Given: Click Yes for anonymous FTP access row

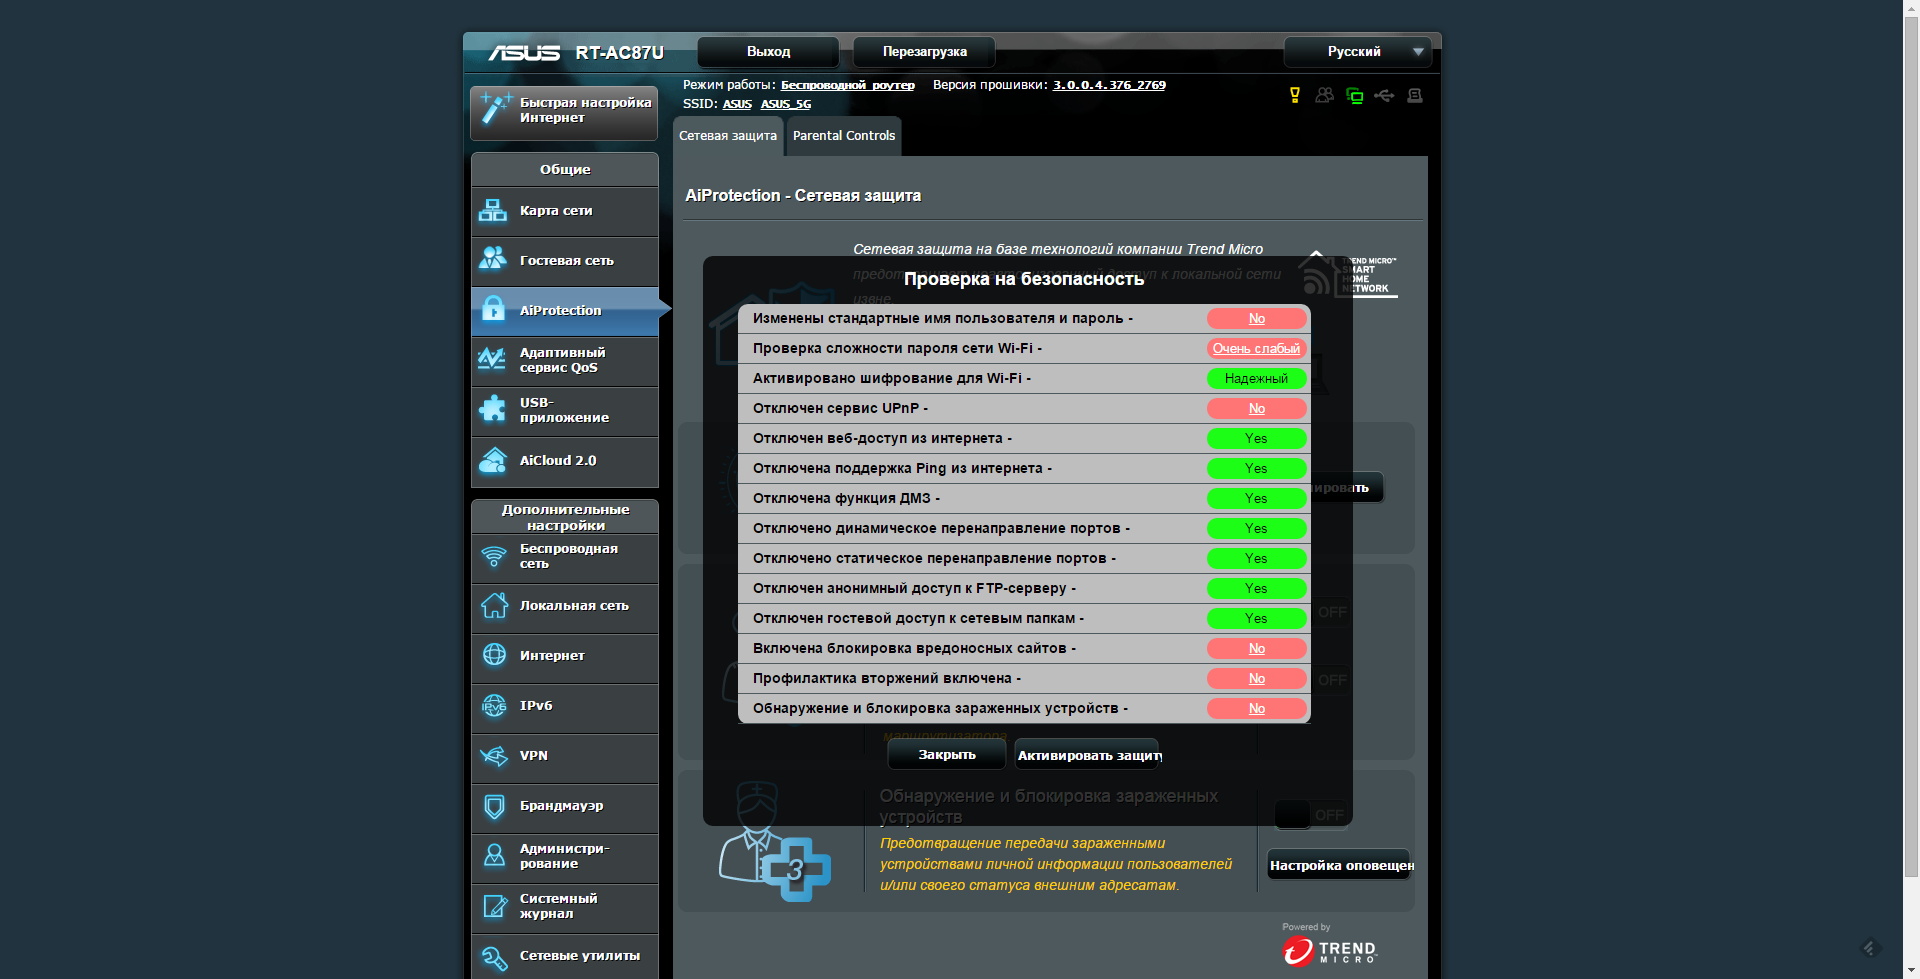Looking at the screenshot, I should point(1257,588).
